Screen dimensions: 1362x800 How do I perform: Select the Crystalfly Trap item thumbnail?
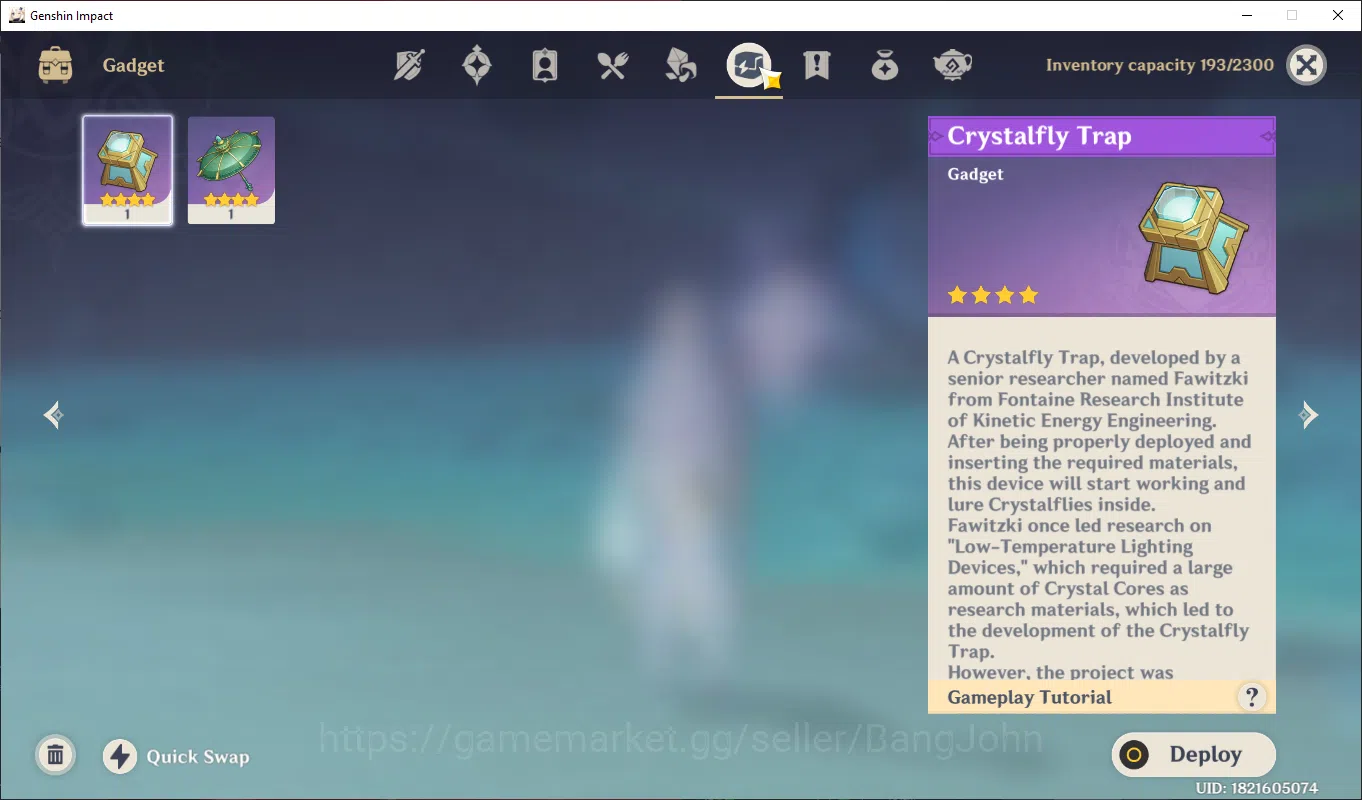tap(127, 170)
